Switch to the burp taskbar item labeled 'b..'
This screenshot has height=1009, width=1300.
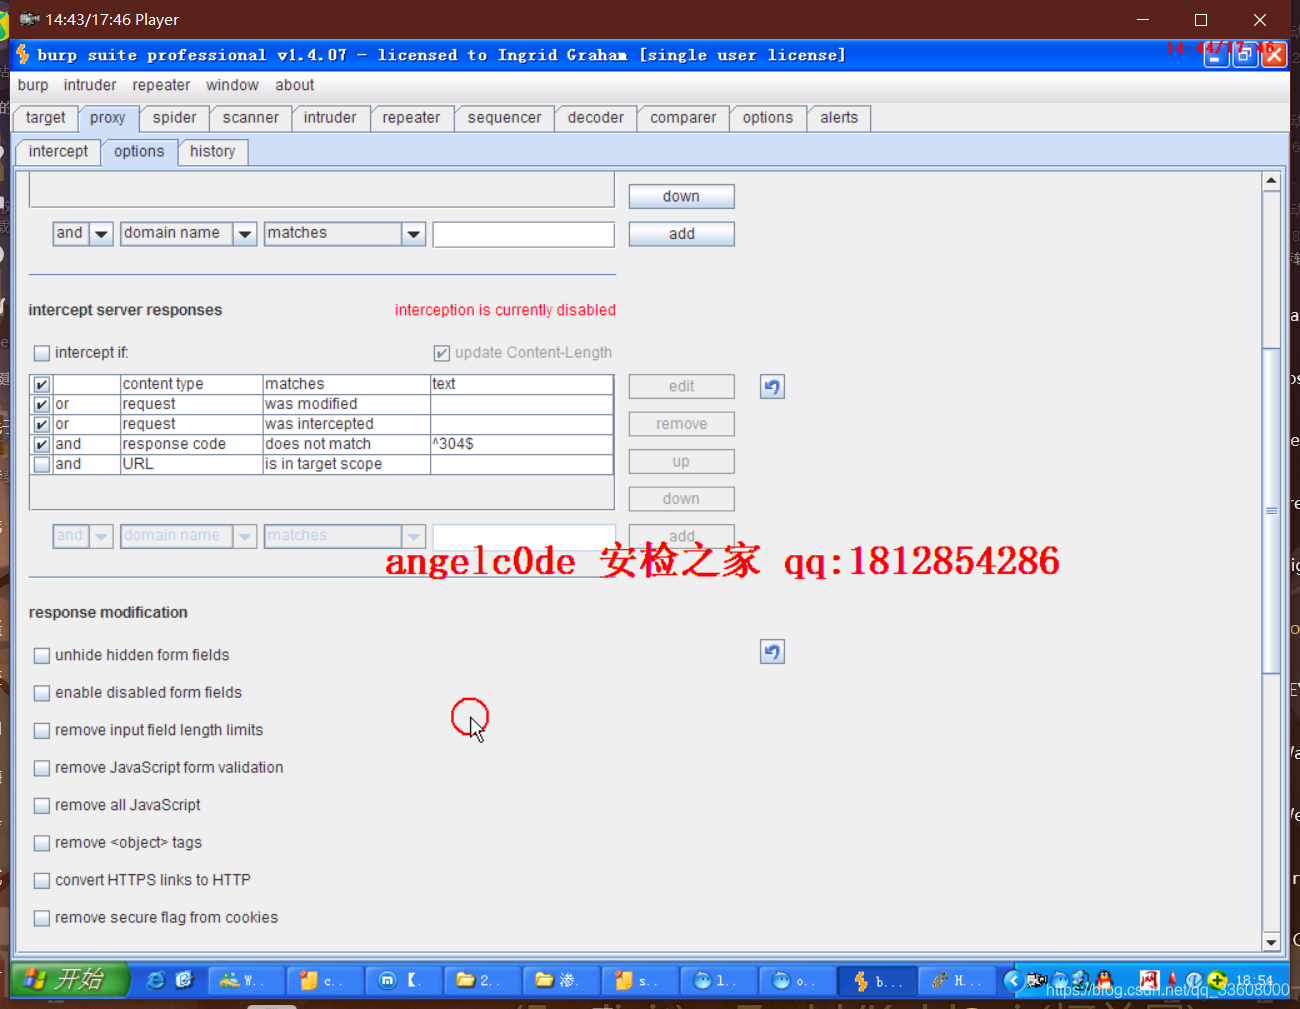[878, 981]
